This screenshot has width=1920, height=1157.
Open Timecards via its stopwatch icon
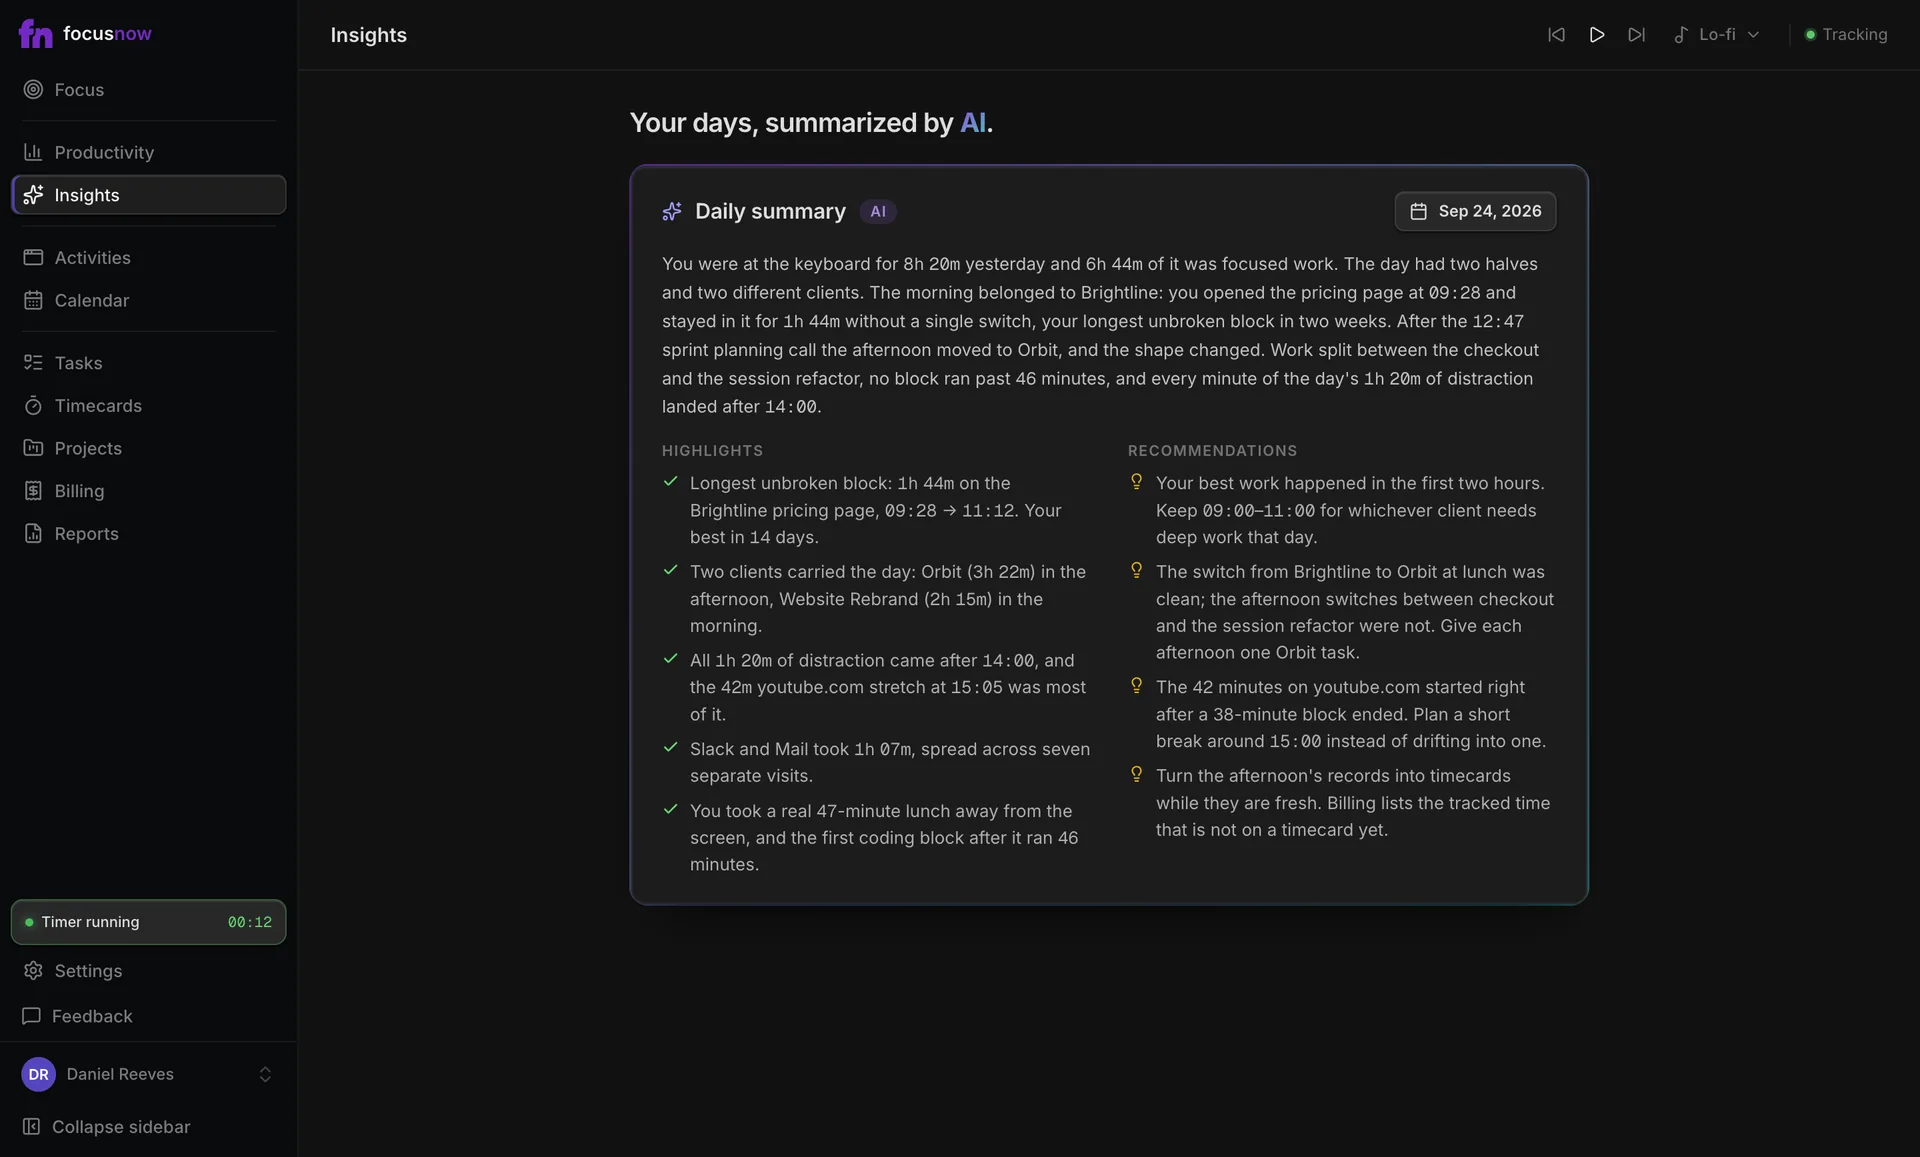(x=33, y=405)
